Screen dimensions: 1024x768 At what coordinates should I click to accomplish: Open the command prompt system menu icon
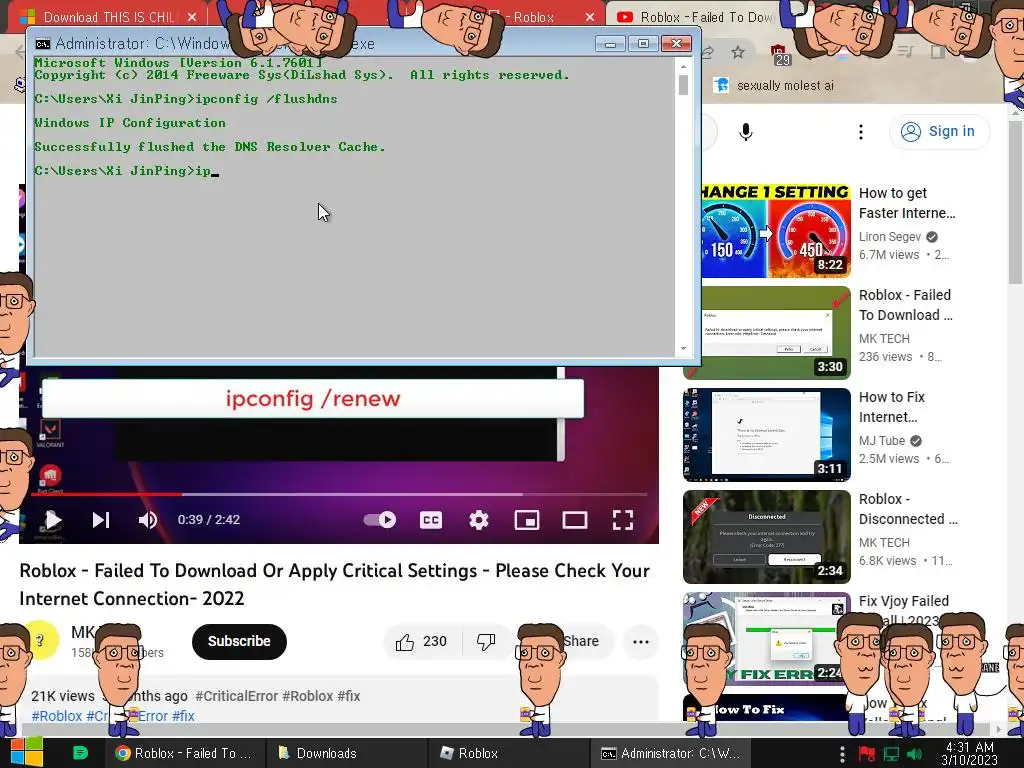tap(42, 44)
